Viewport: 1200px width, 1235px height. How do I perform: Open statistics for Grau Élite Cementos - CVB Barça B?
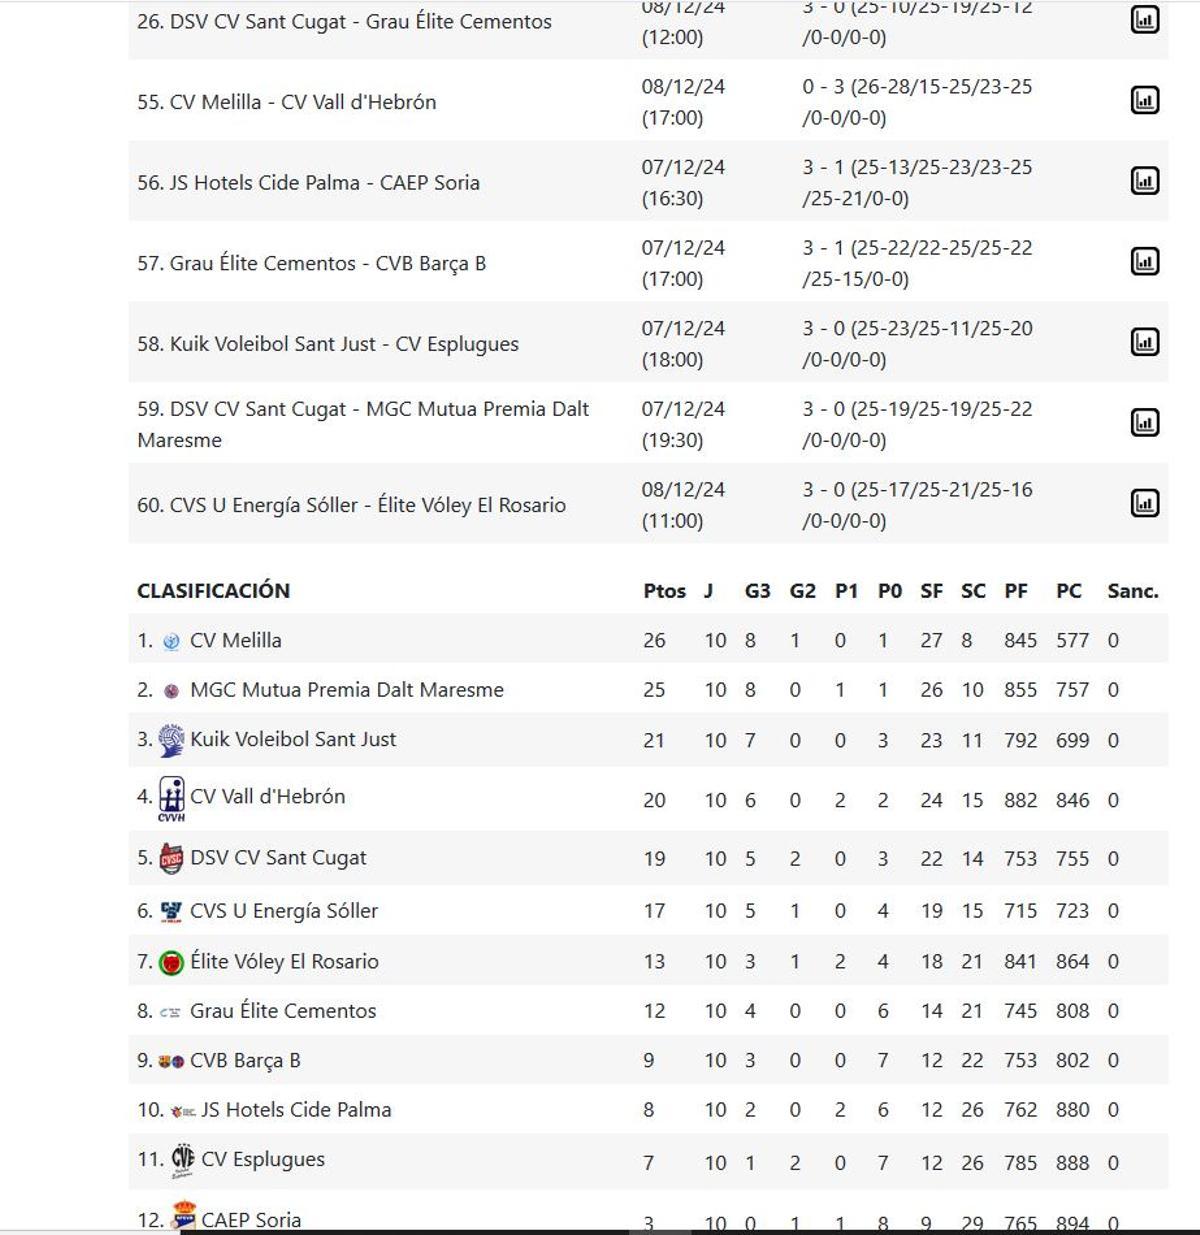click(x=1143, y=262)
